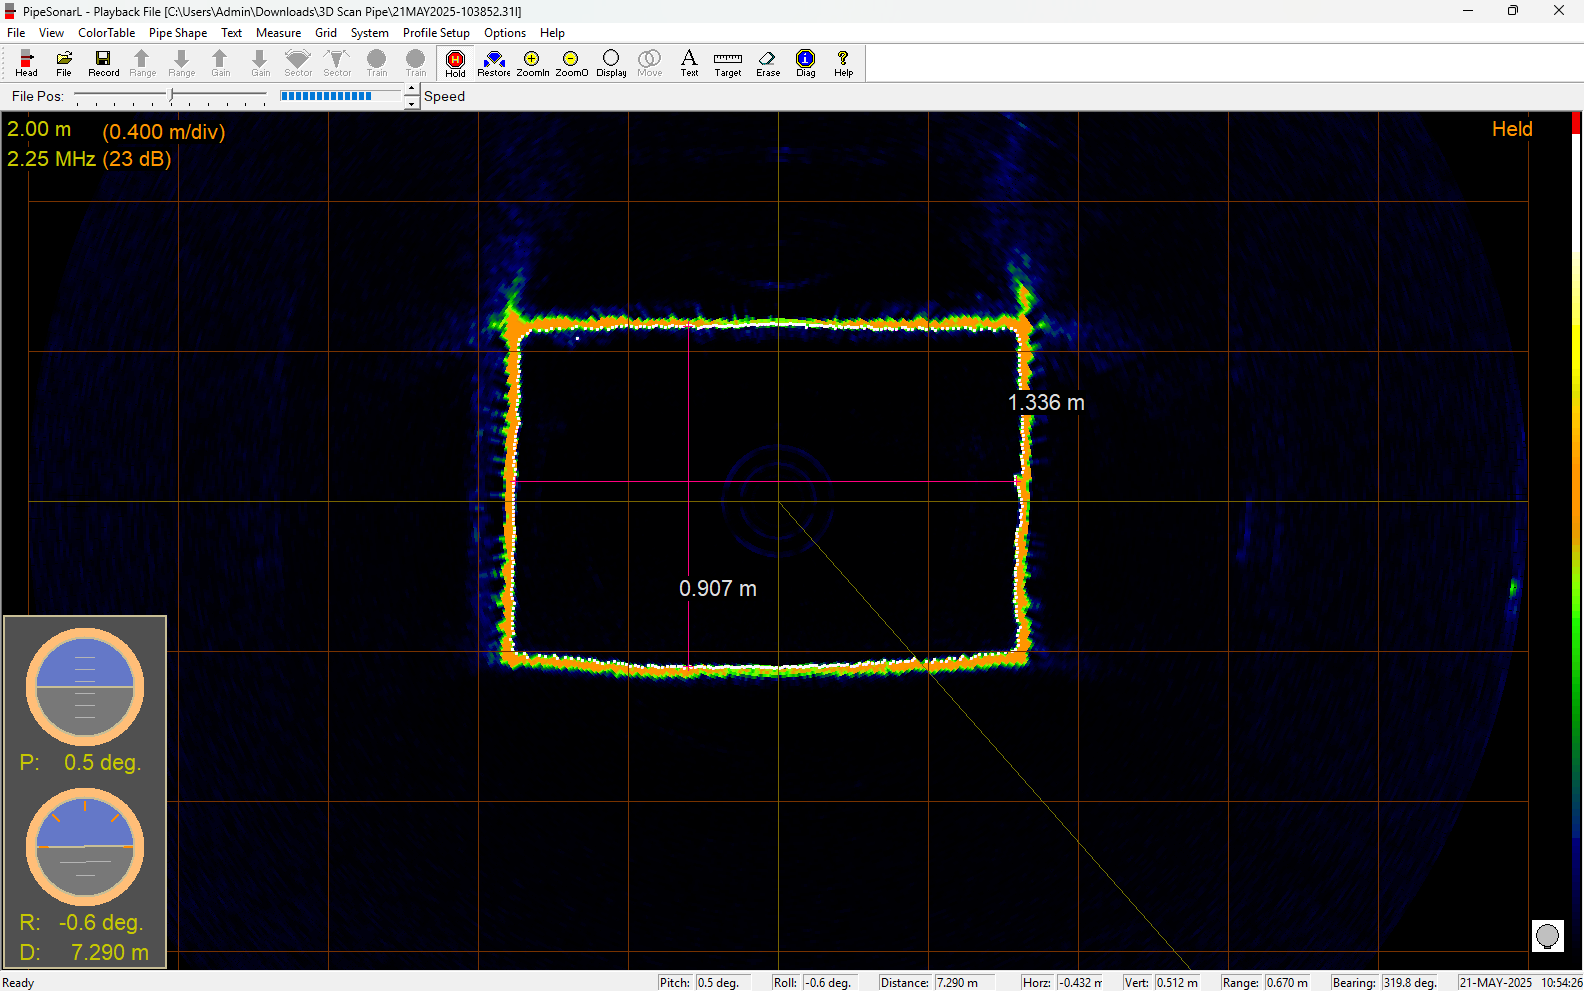Image resolution: width=1584 pixels, height=991 pixels.
Task: Click the Restore view icon
Action: (x=494, y=63)
